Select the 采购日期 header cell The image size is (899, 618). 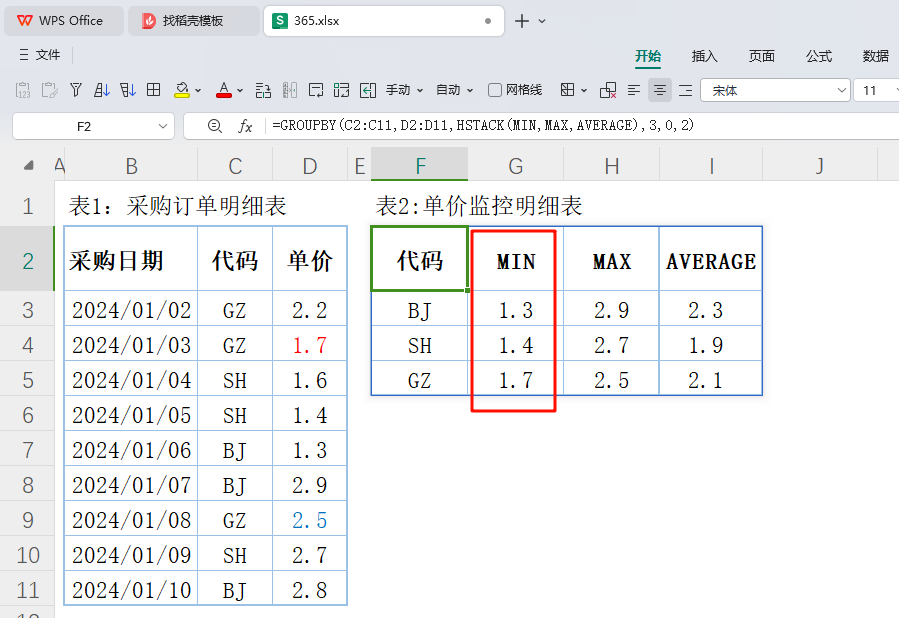131,261
